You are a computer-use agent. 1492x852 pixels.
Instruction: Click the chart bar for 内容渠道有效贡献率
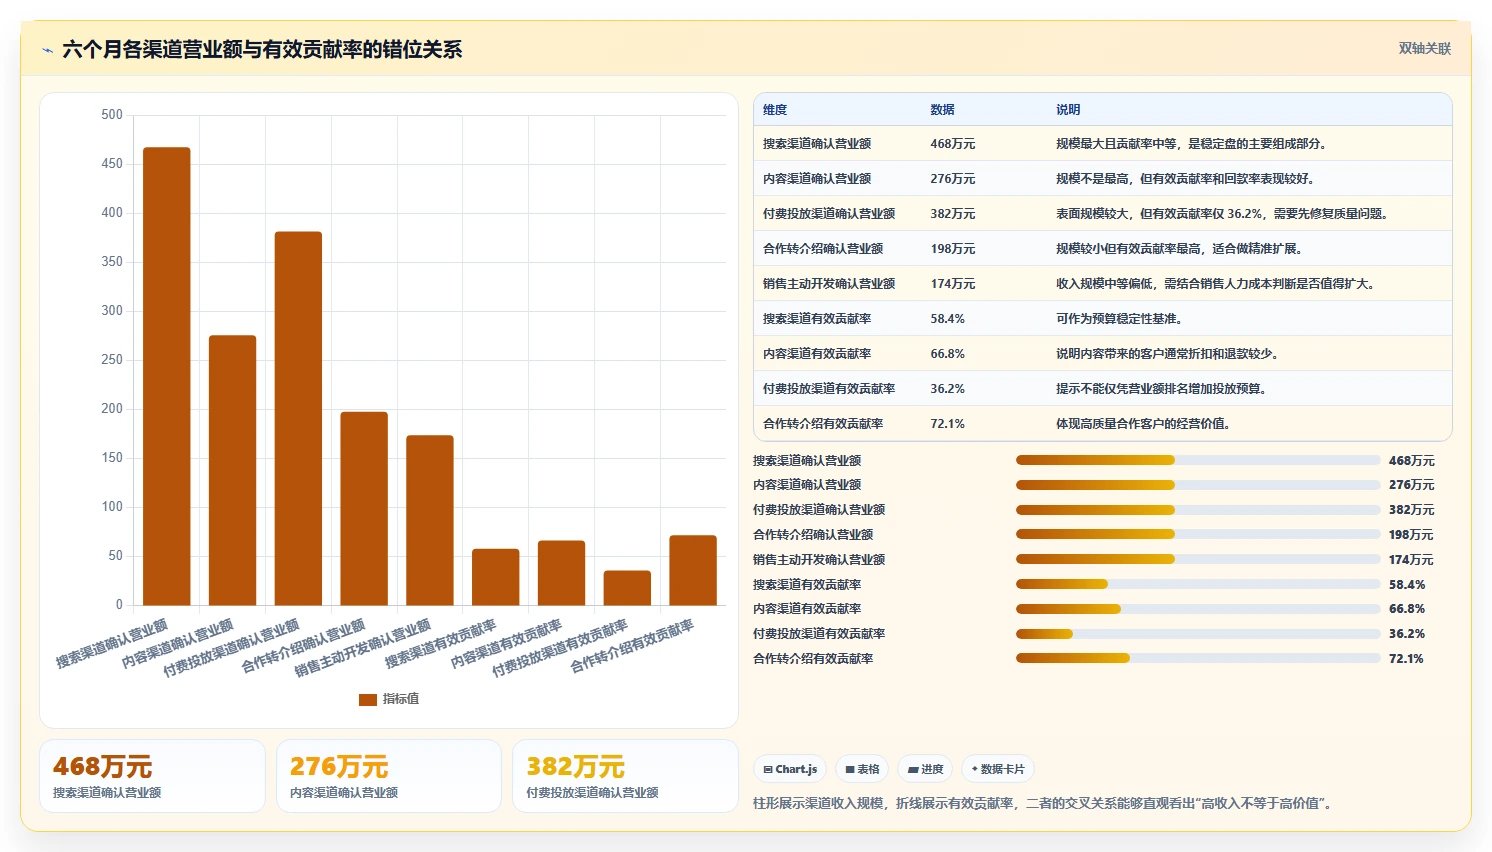(561, 573)
